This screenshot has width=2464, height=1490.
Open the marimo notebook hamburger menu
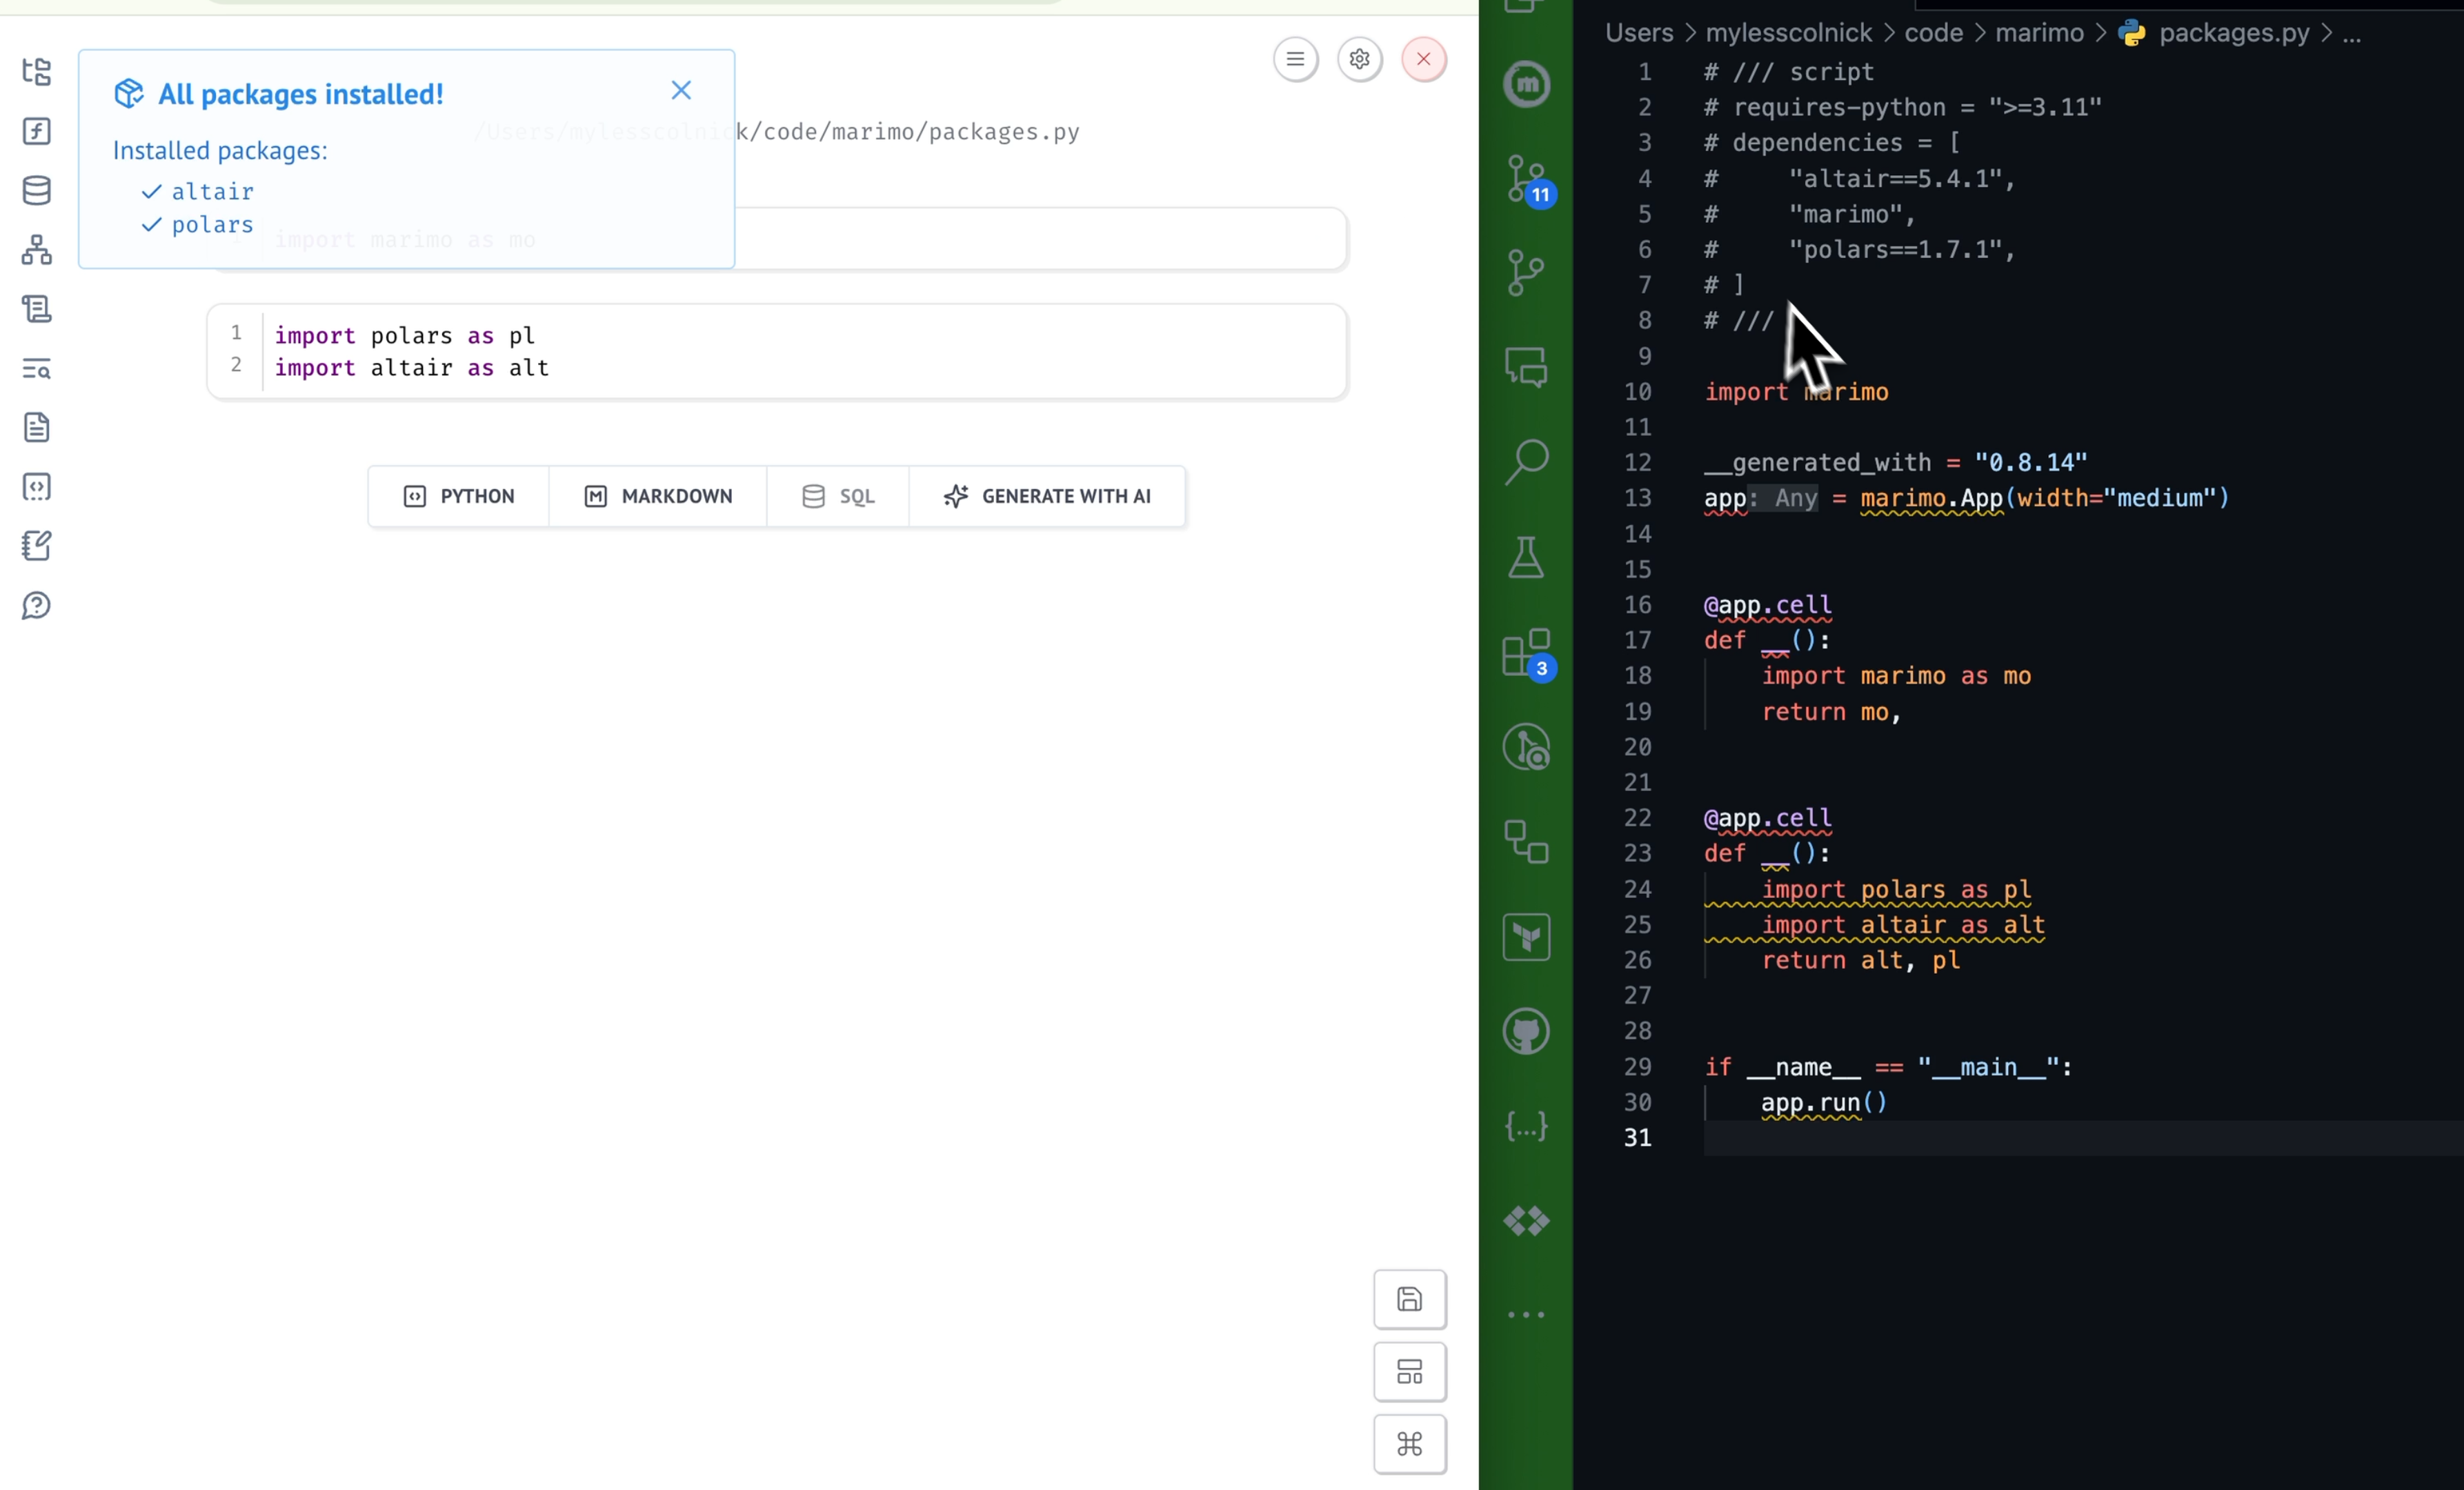[x=1295, y=59]
